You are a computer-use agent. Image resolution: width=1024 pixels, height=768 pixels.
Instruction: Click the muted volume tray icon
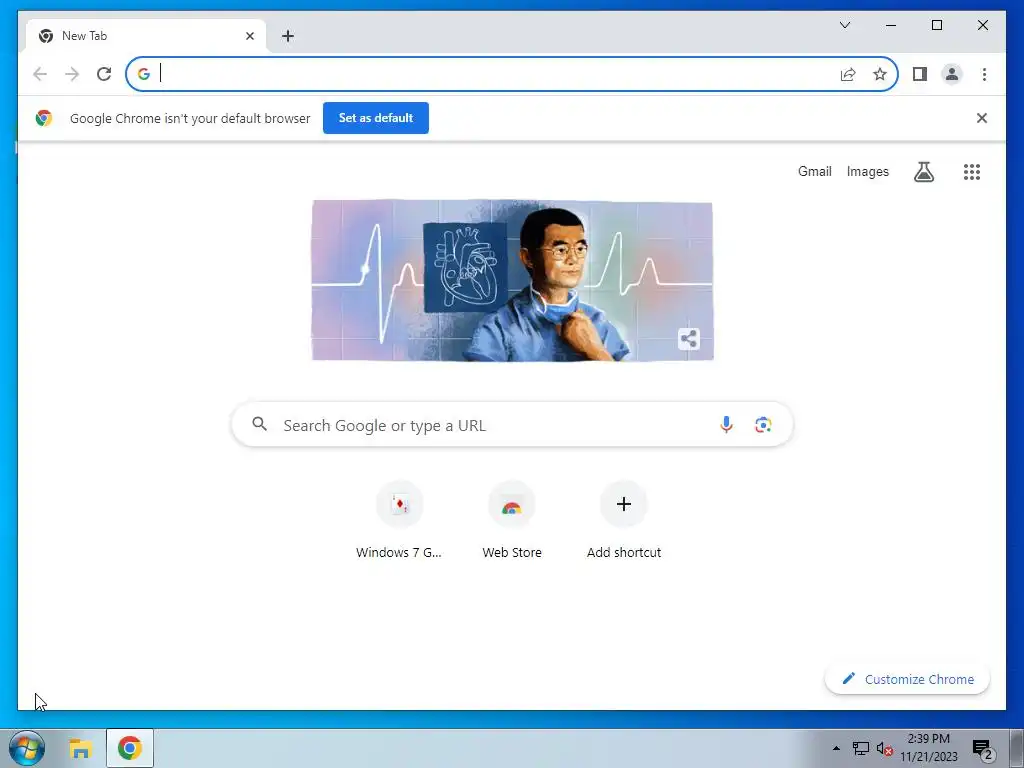(x=884, y=748)
